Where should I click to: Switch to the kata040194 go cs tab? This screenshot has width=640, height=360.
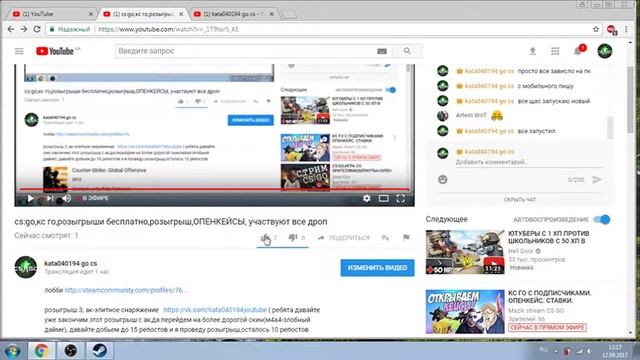[233, 14]
